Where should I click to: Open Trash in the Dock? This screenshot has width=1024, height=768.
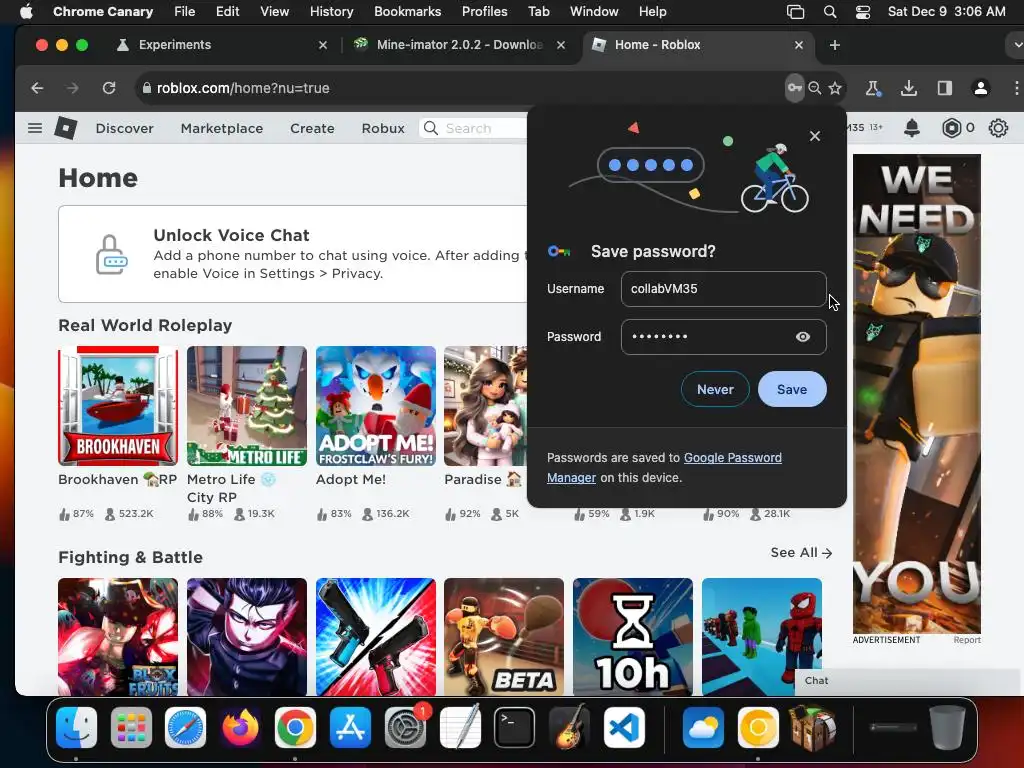click(x=947, y=728)
